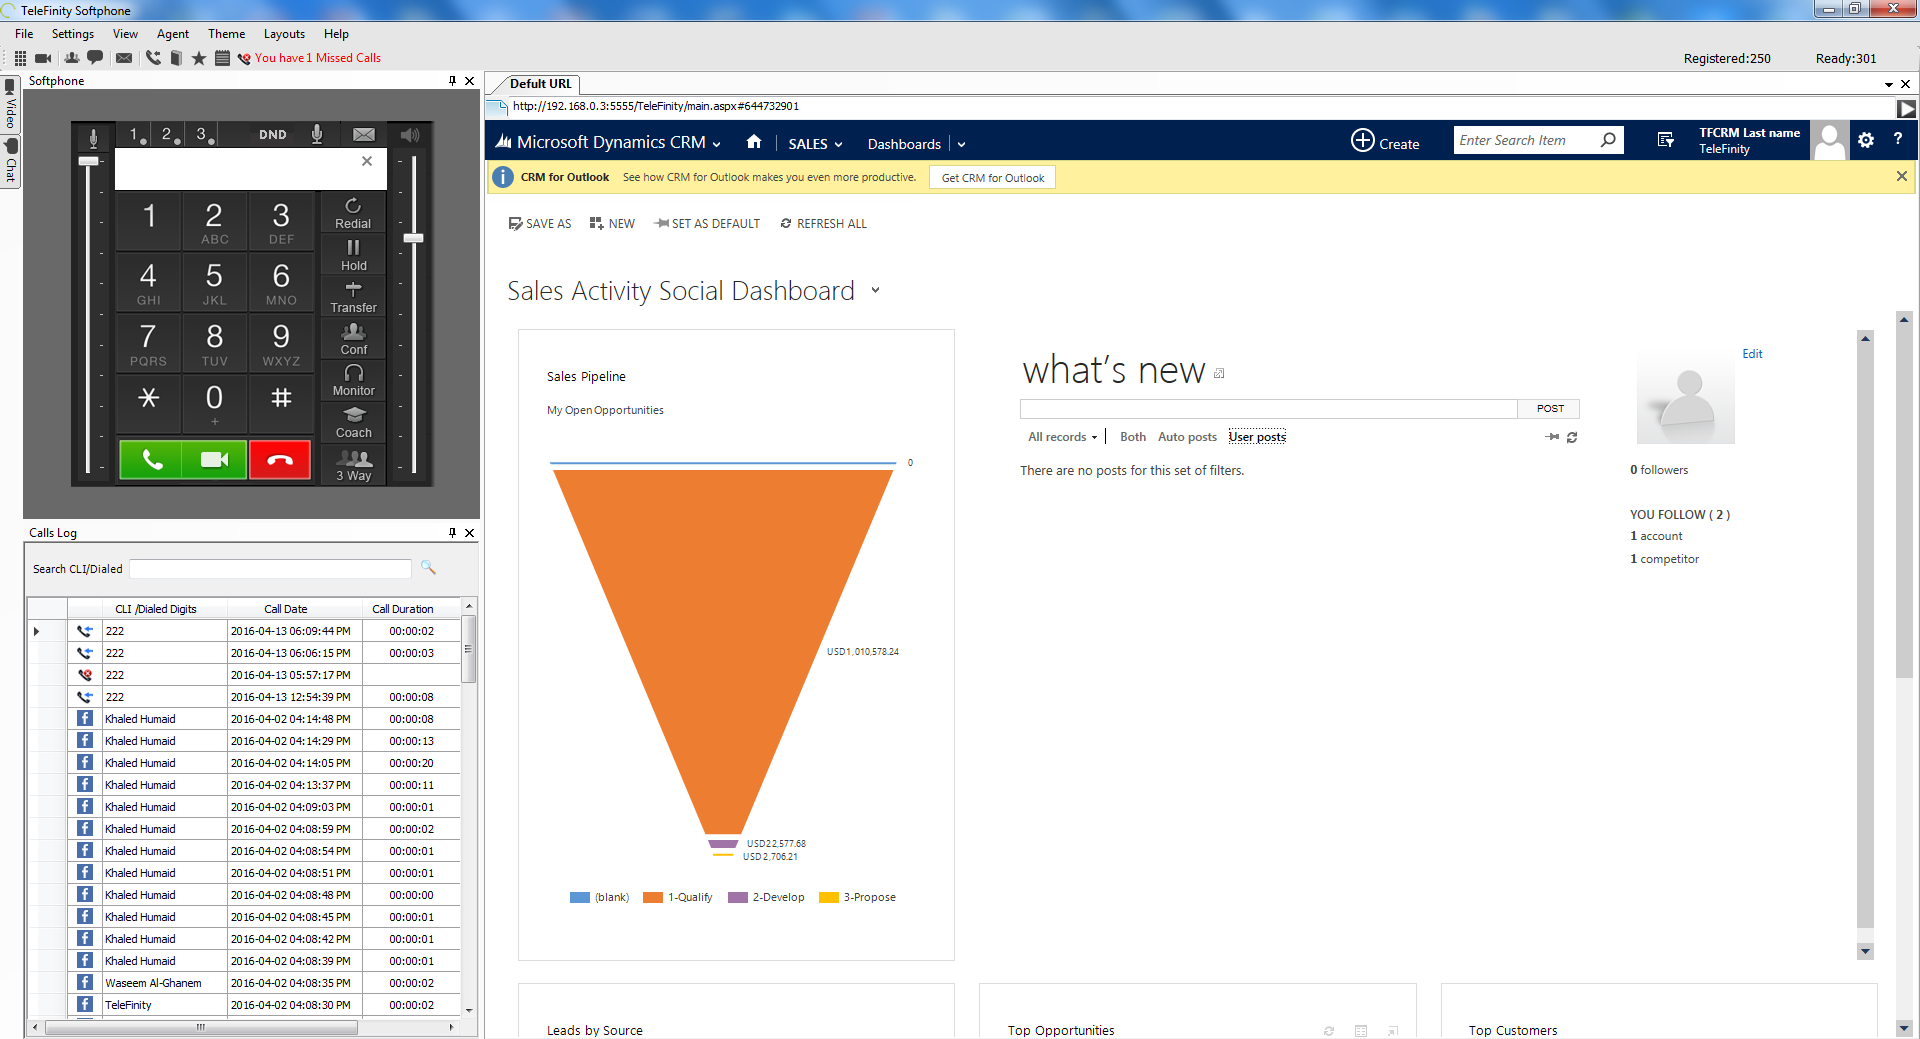Image resolution: width=1920 pixels, height=1039 pixels.
Task: Click the Search CLI/Dialed input field
Action: pos(270,568)
